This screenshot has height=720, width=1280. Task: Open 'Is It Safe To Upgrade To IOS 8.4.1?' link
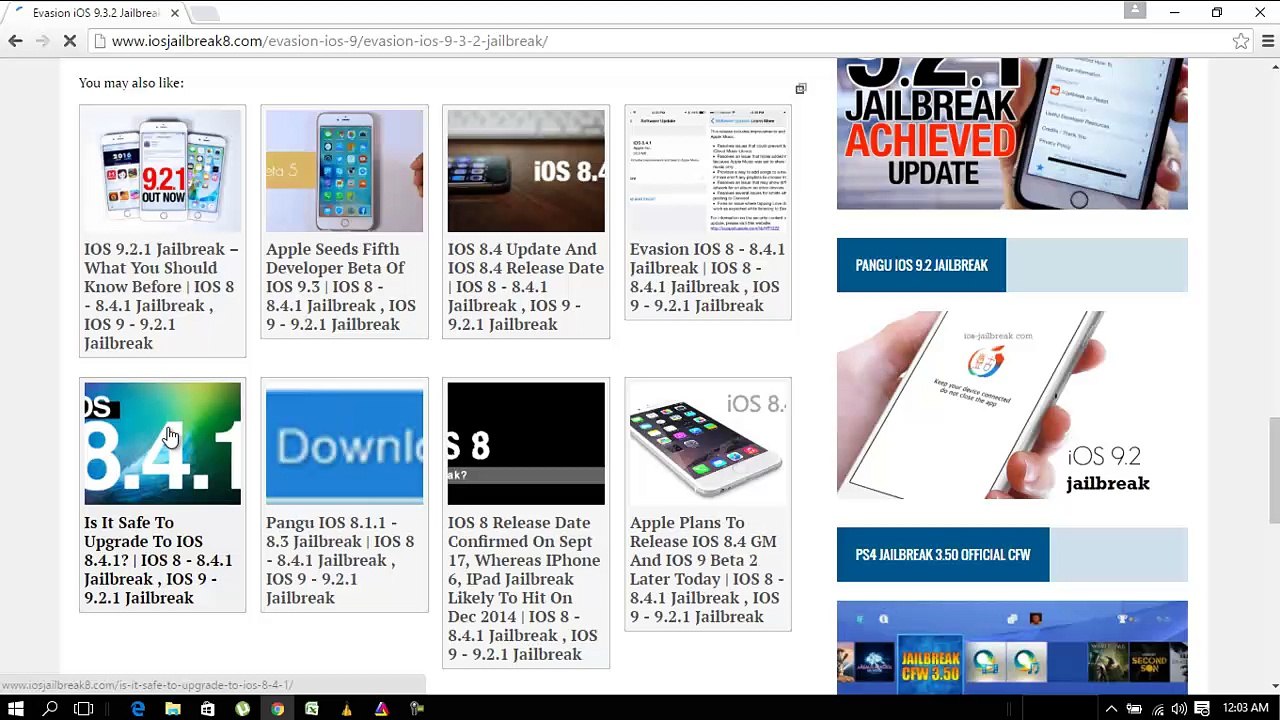click(160, 560)
